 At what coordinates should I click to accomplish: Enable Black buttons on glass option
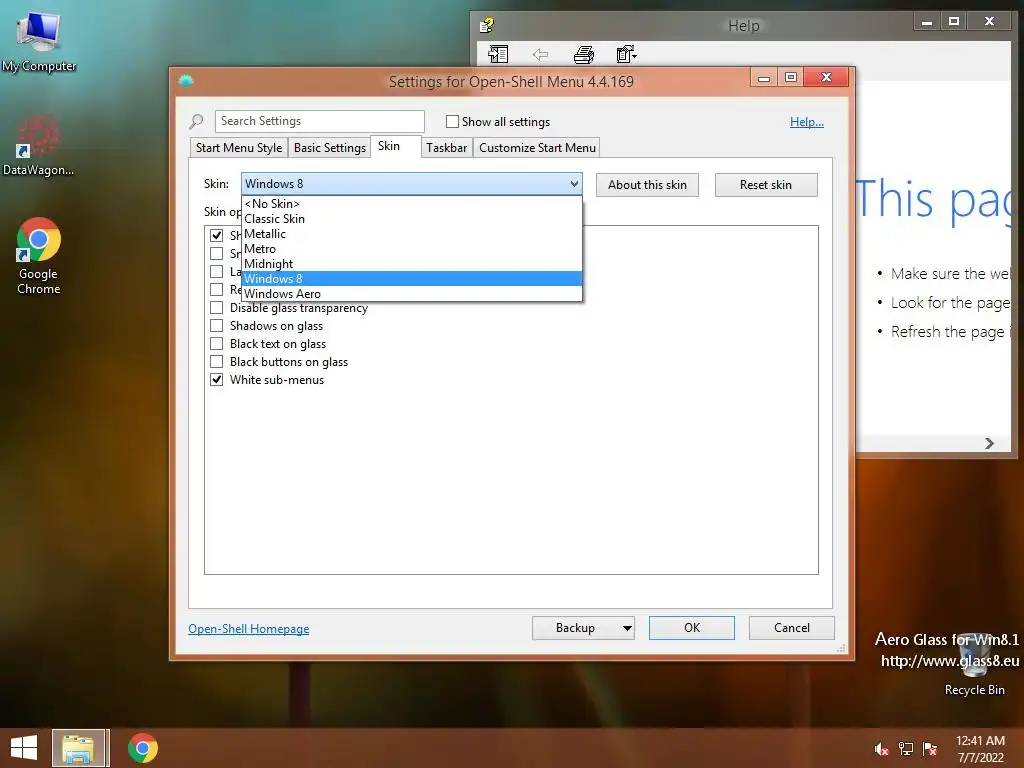click(216, 362)
